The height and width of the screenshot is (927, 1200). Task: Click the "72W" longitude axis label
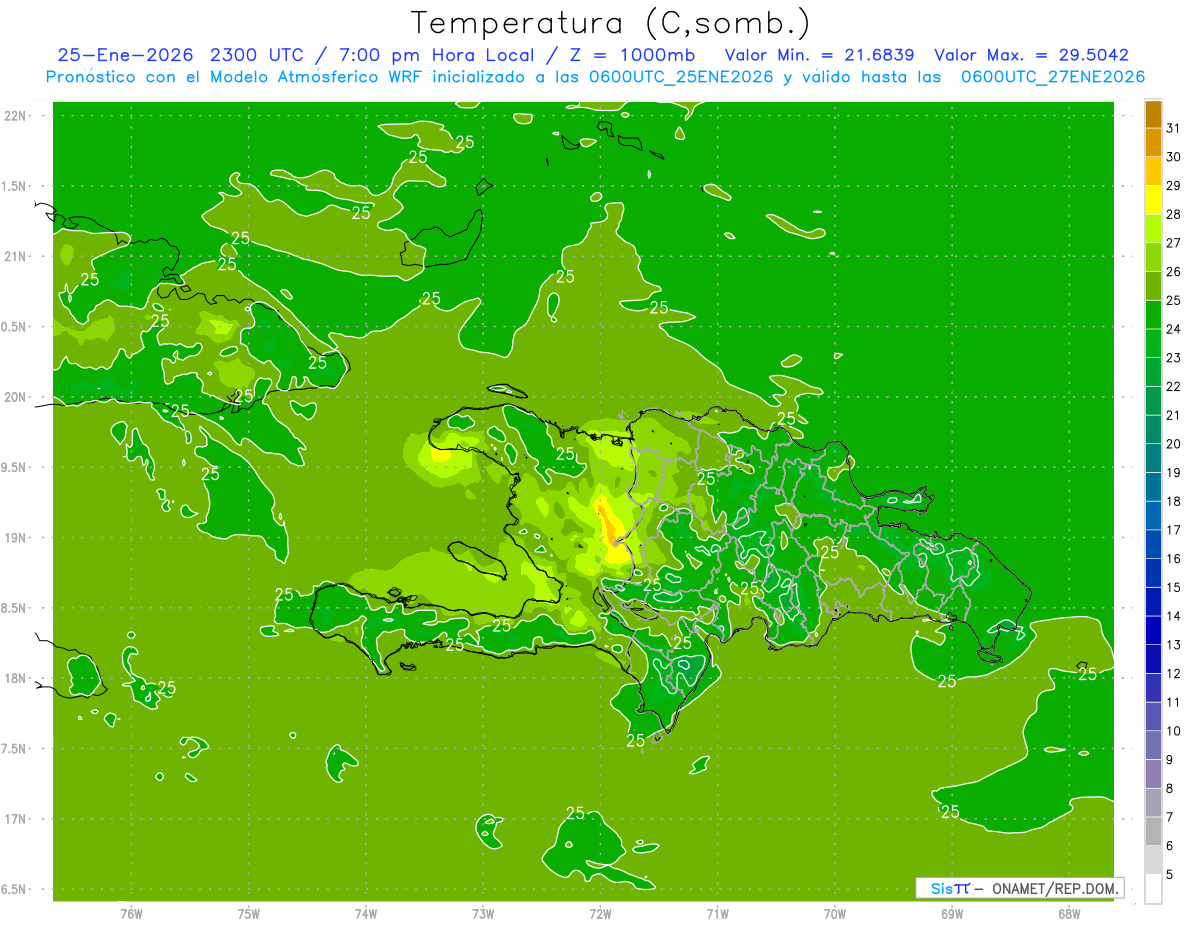[600, 913]
